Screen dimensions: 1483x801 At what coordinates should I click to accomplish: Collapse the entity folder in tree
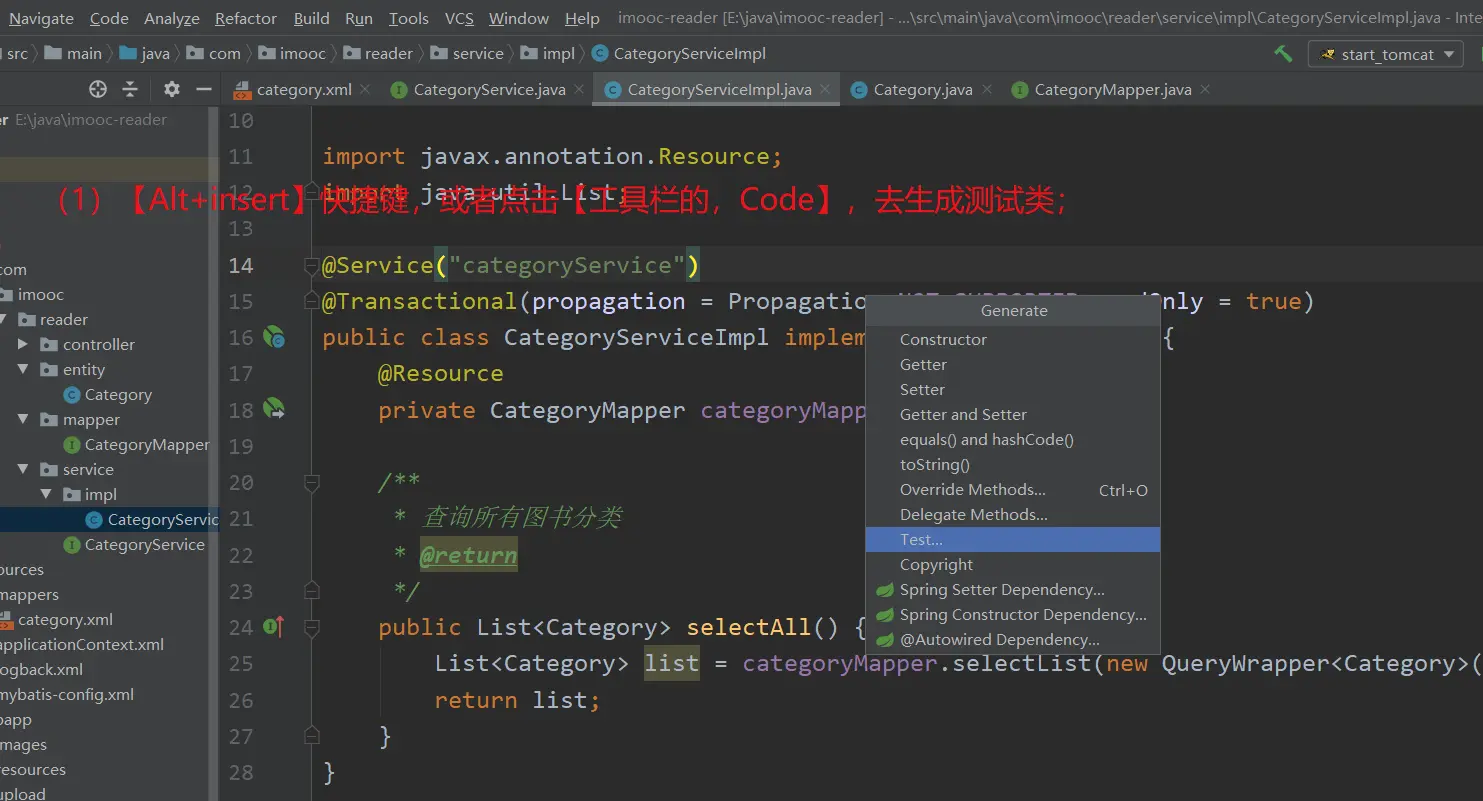23,369
